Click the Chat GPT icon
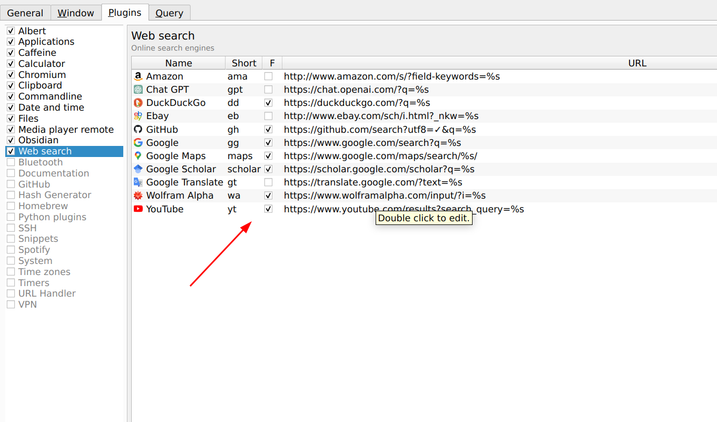The width and height of the screenshot is (717, 422). click(x=138, y=90)
